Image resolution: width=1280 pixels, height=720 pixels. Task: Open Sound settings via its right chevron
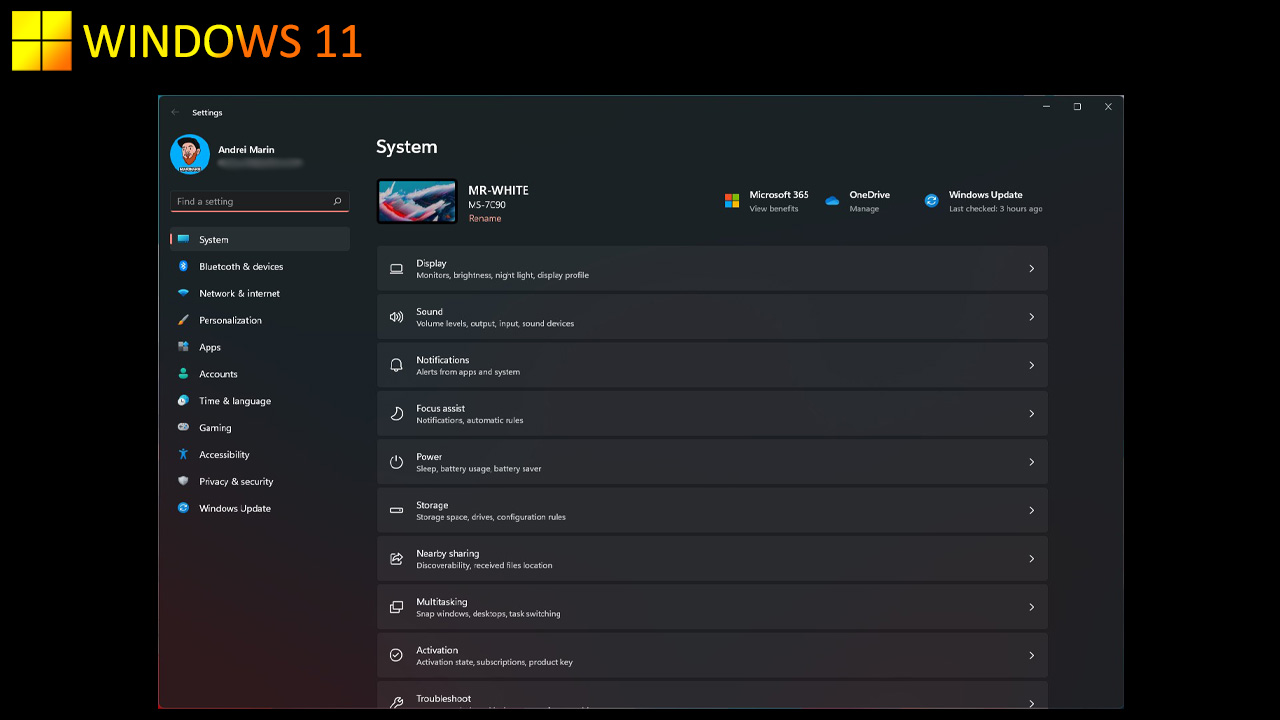coord(1031,317)
